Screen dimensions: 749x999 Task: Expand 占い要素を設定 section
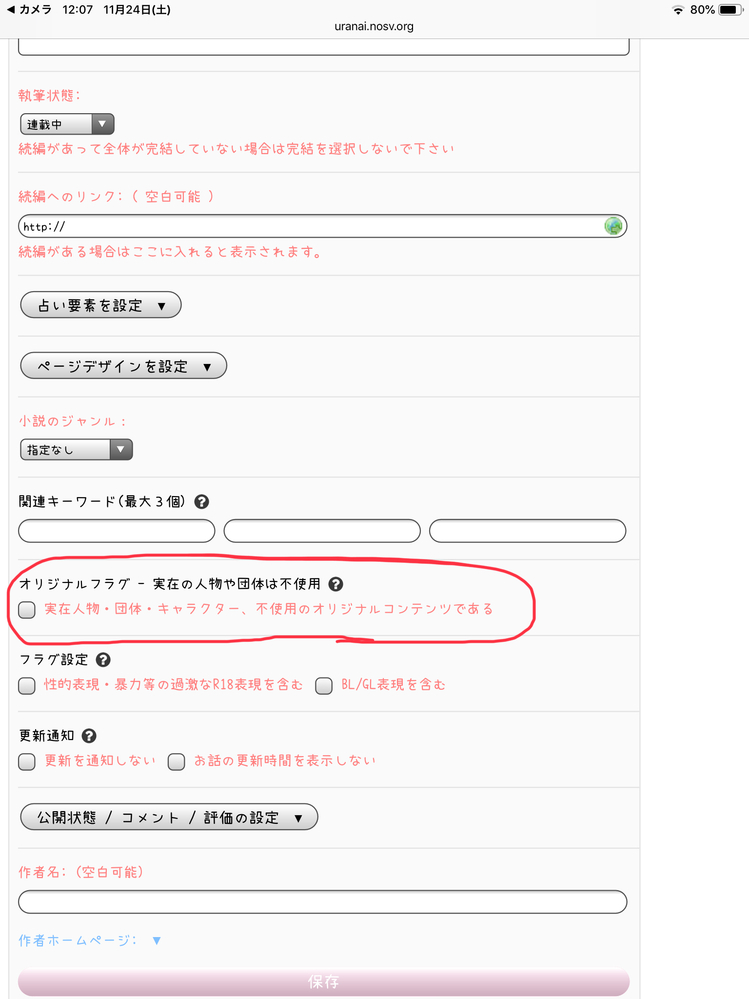pyautogui.click(x=100, y=305)
